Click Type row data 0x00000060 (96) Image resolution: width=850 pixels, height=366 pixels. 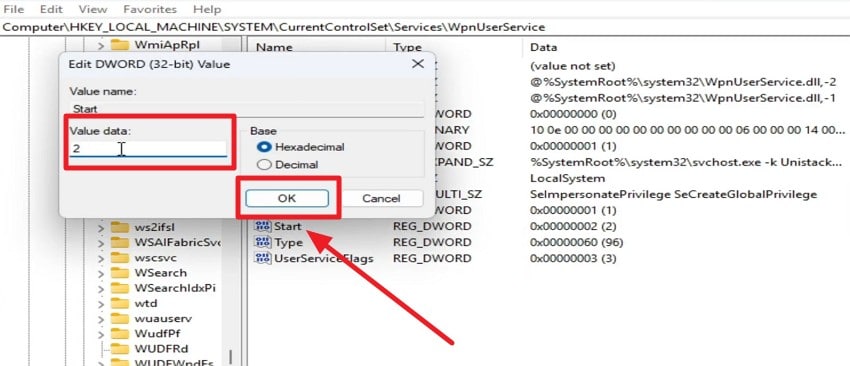(x=576, y=242)
